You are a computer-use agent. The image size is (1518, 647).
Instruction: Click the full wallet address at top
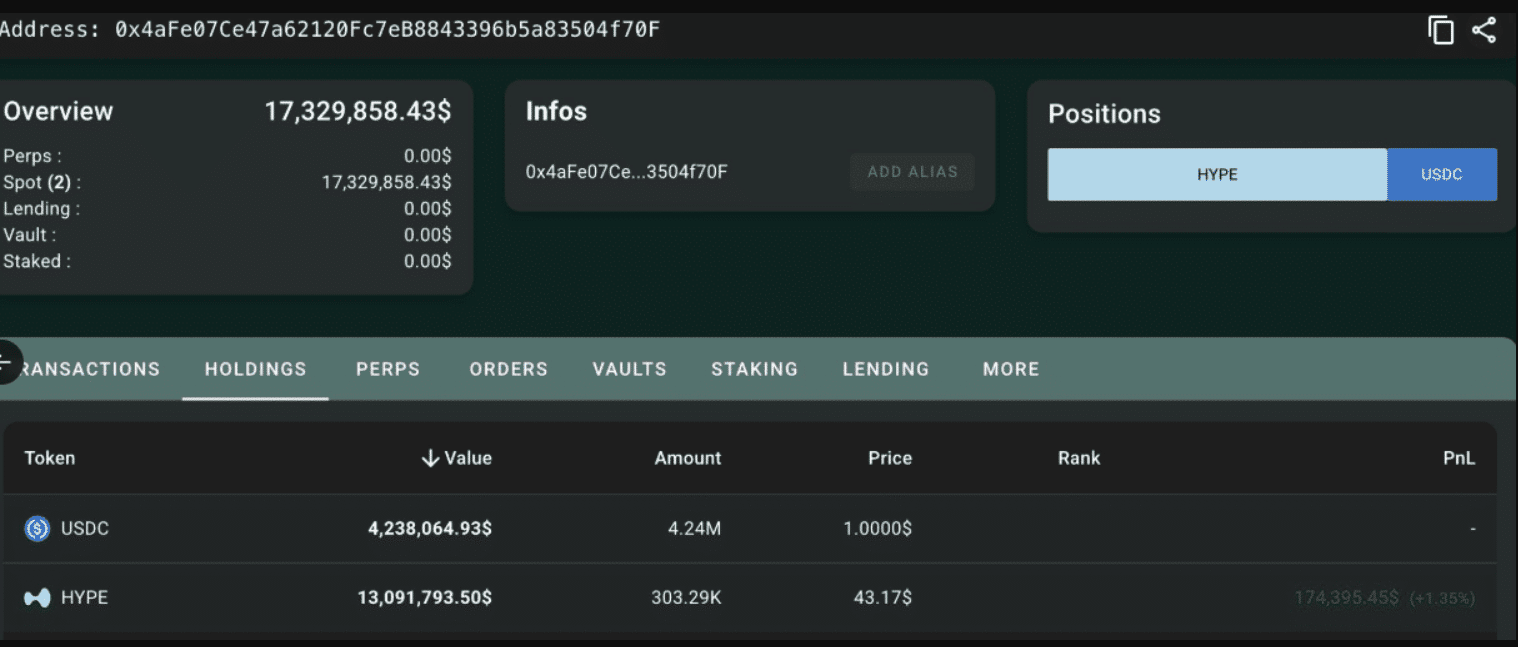click(387, 29)
